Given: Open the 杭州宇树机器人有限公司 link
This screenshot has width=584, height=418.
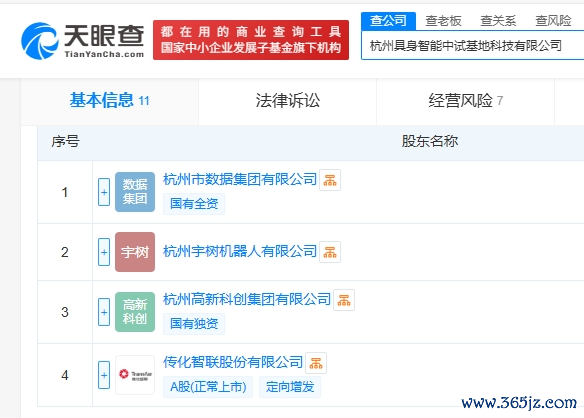Looking at the screenshot, I should (240, 251).
